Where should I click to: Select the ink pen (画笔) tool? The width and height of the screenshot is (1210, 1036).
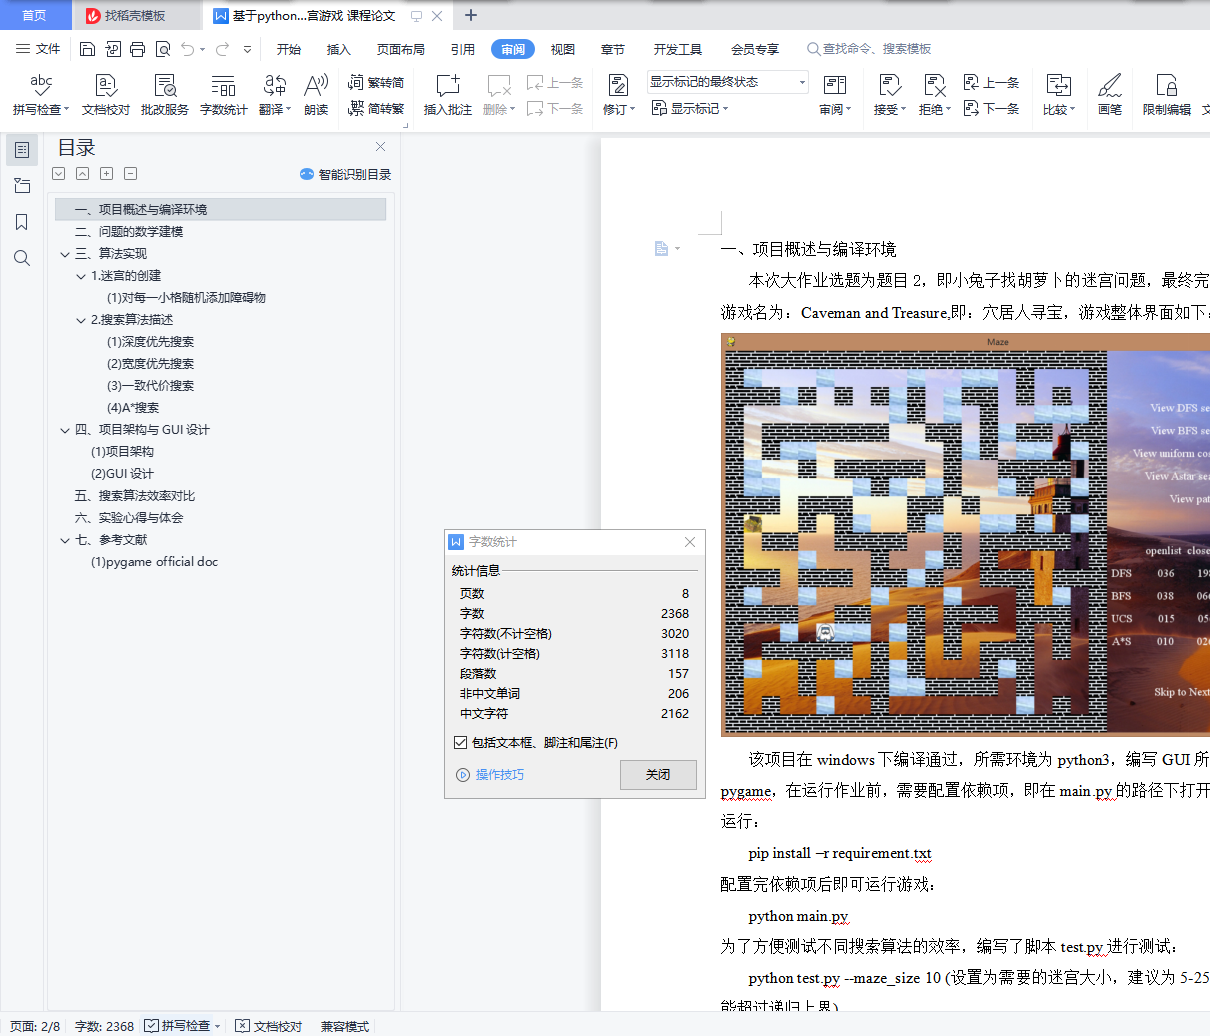[1110, 94]
